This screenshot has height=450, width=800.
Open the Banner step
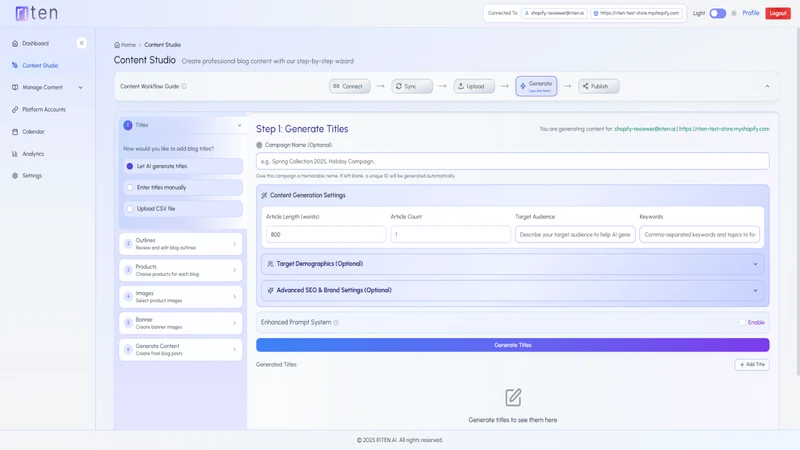click(181, 323)
